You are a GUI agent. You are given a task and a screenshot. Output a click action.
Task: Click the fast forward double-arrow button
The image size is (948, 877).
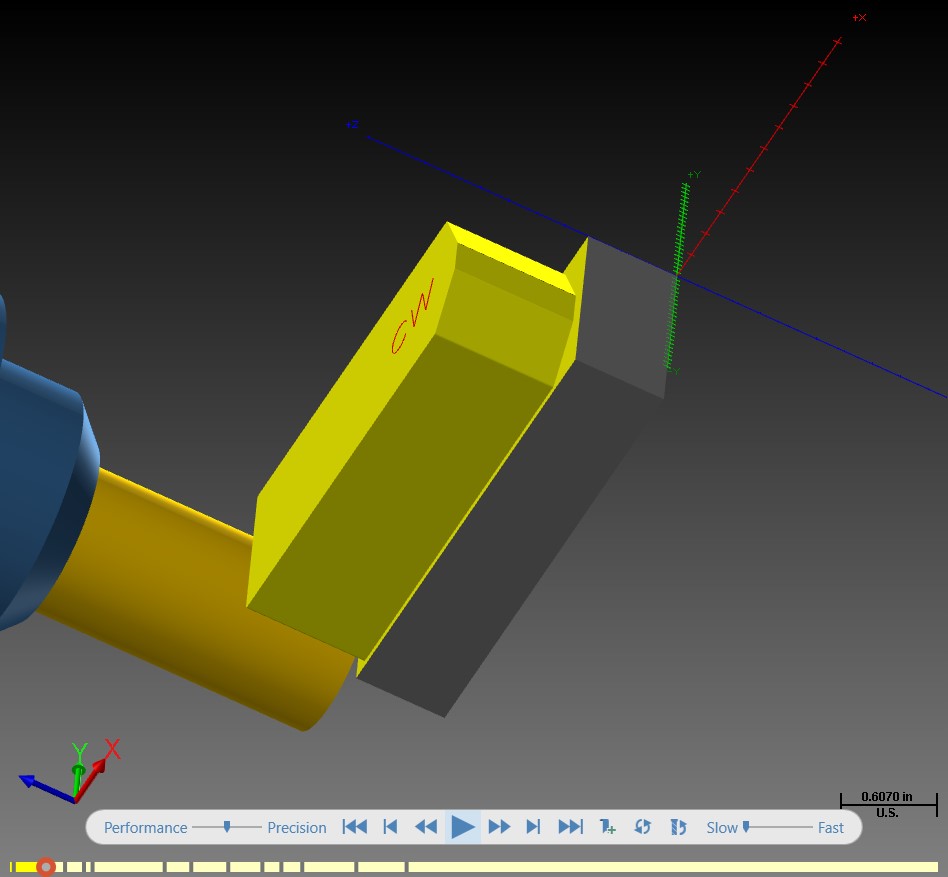click(499, 826)
